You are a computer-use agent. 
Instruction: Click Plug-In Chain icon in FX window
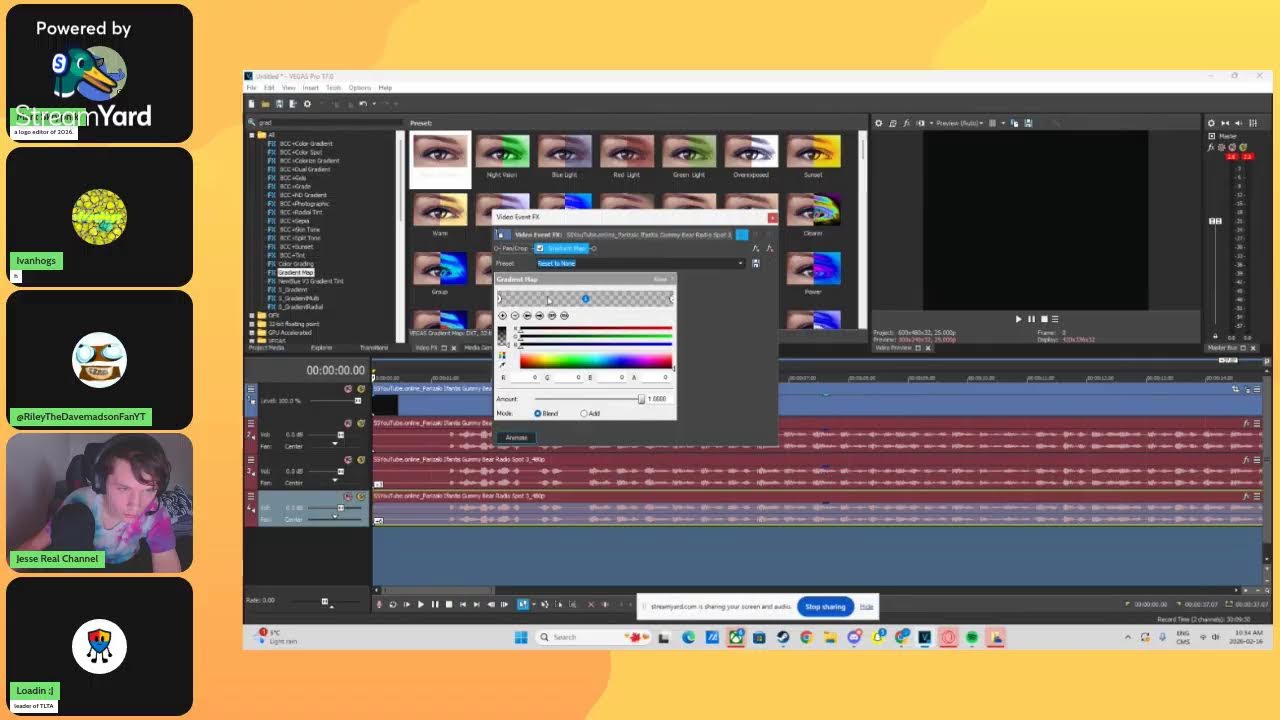point(756,248)
